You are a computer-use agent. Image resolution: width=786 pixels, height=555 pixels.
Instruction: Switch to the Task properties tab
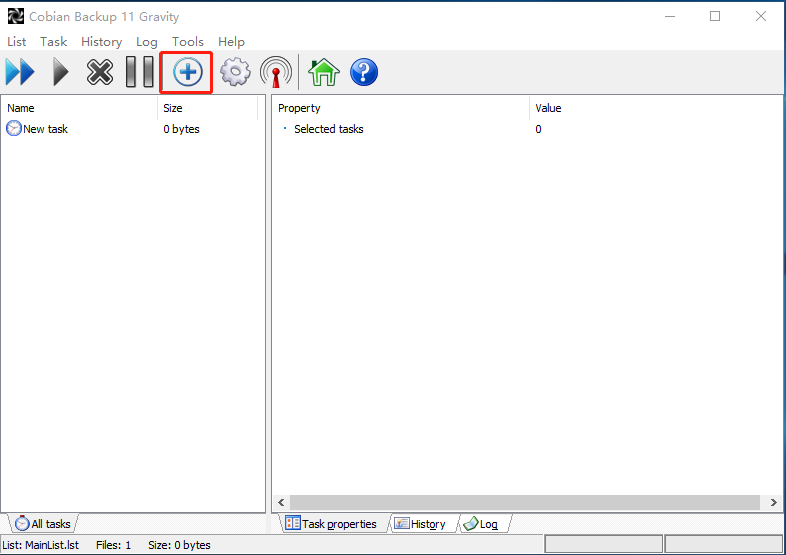pyautogui.click(x=331, y=523)
